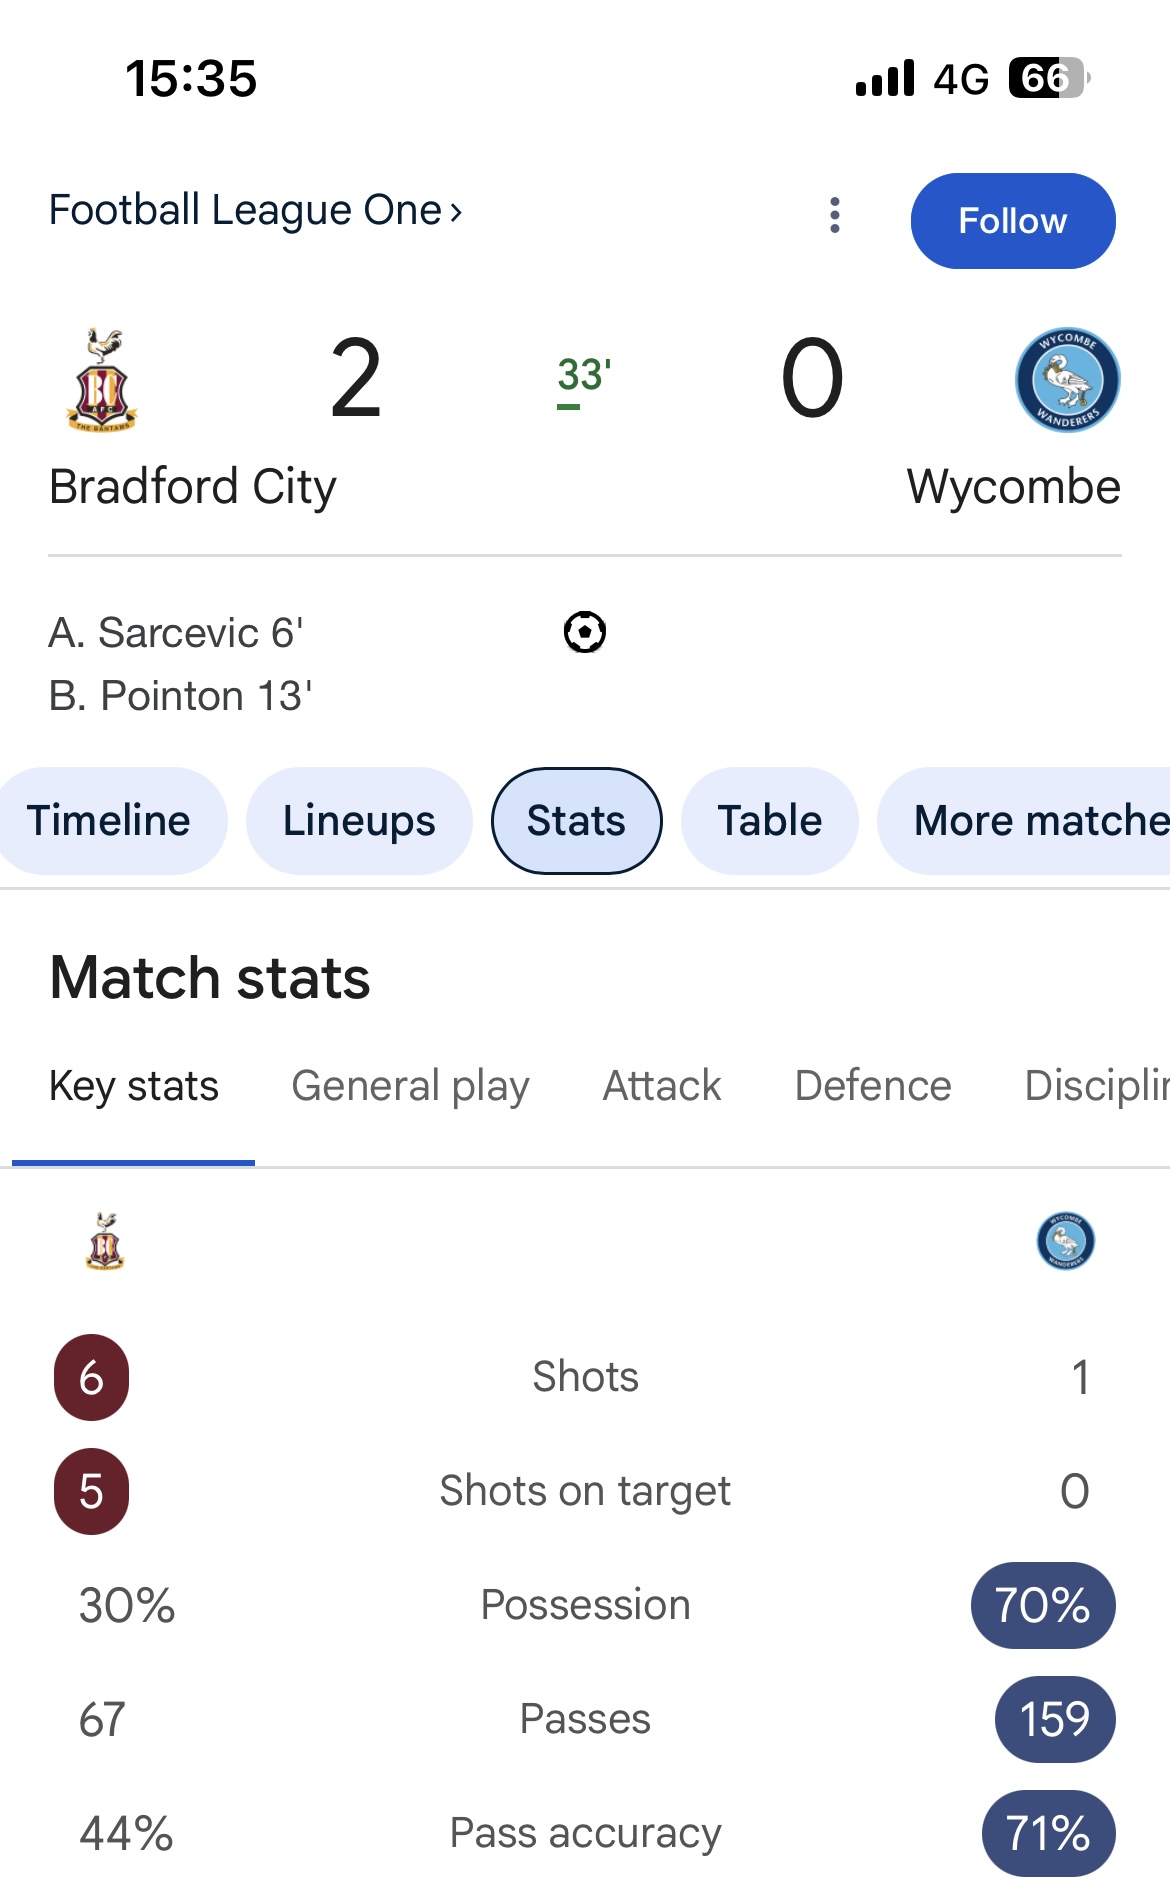The height and width of the screenshot is (1891, 1170).
Task: Tap small Wycombe crest above the stats
Action: pos(1065,1241)
